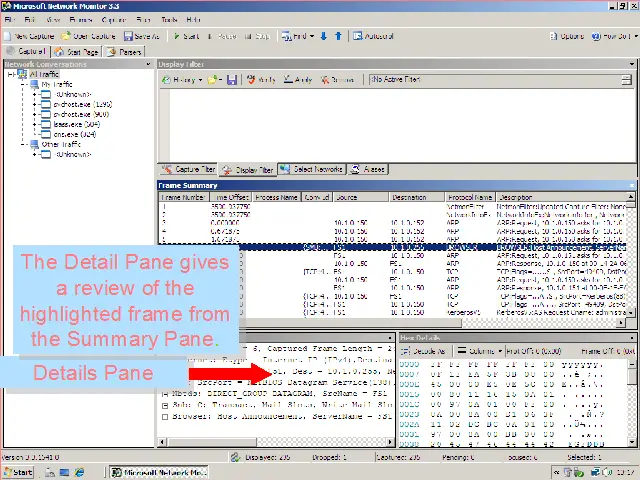Click the Remove filter icon
This screenshot has width=640, height=480.
(x=325, y=80)
